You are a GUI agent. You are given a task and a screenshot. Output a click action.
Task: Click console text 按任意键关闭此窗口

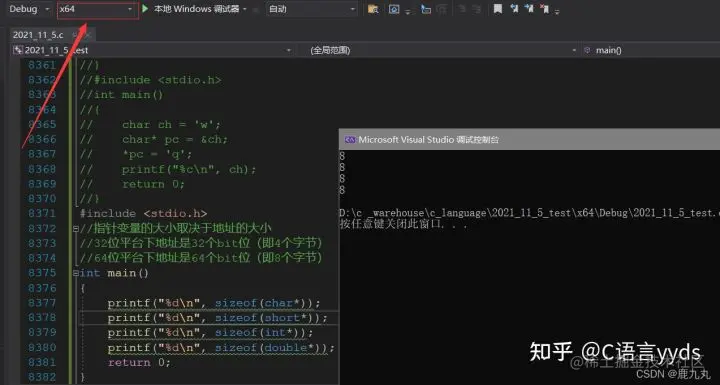[x=403, y=225]
